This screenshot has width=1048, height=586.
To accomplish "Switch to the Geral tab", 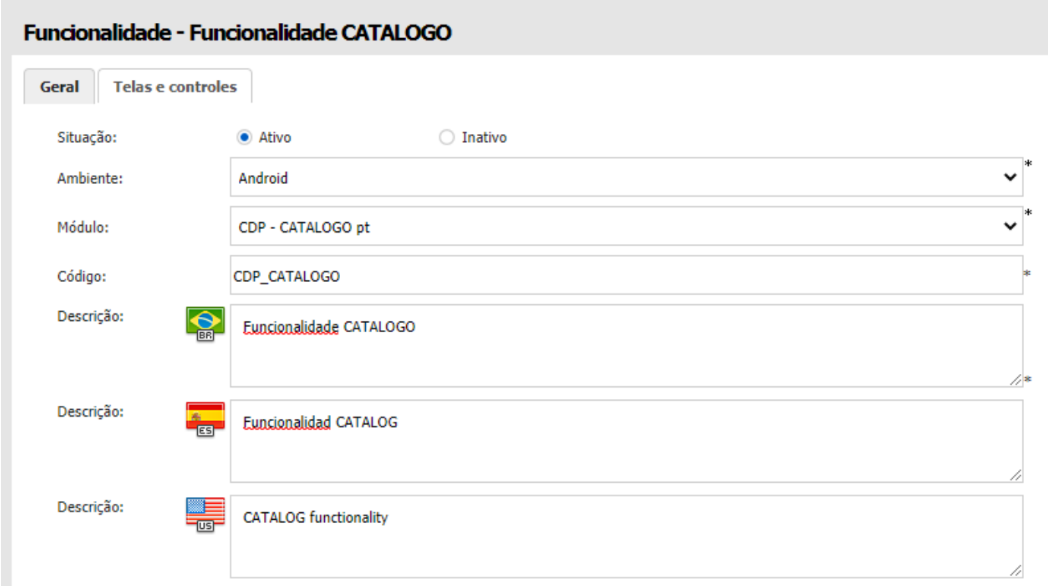I will pos(59,87).
